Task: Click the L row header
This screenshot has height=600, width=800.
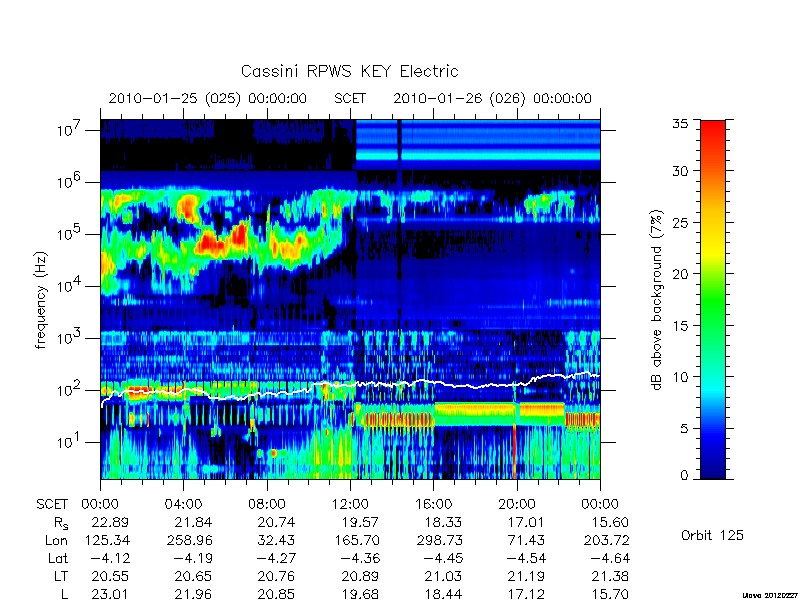Action: coord(64,594)
